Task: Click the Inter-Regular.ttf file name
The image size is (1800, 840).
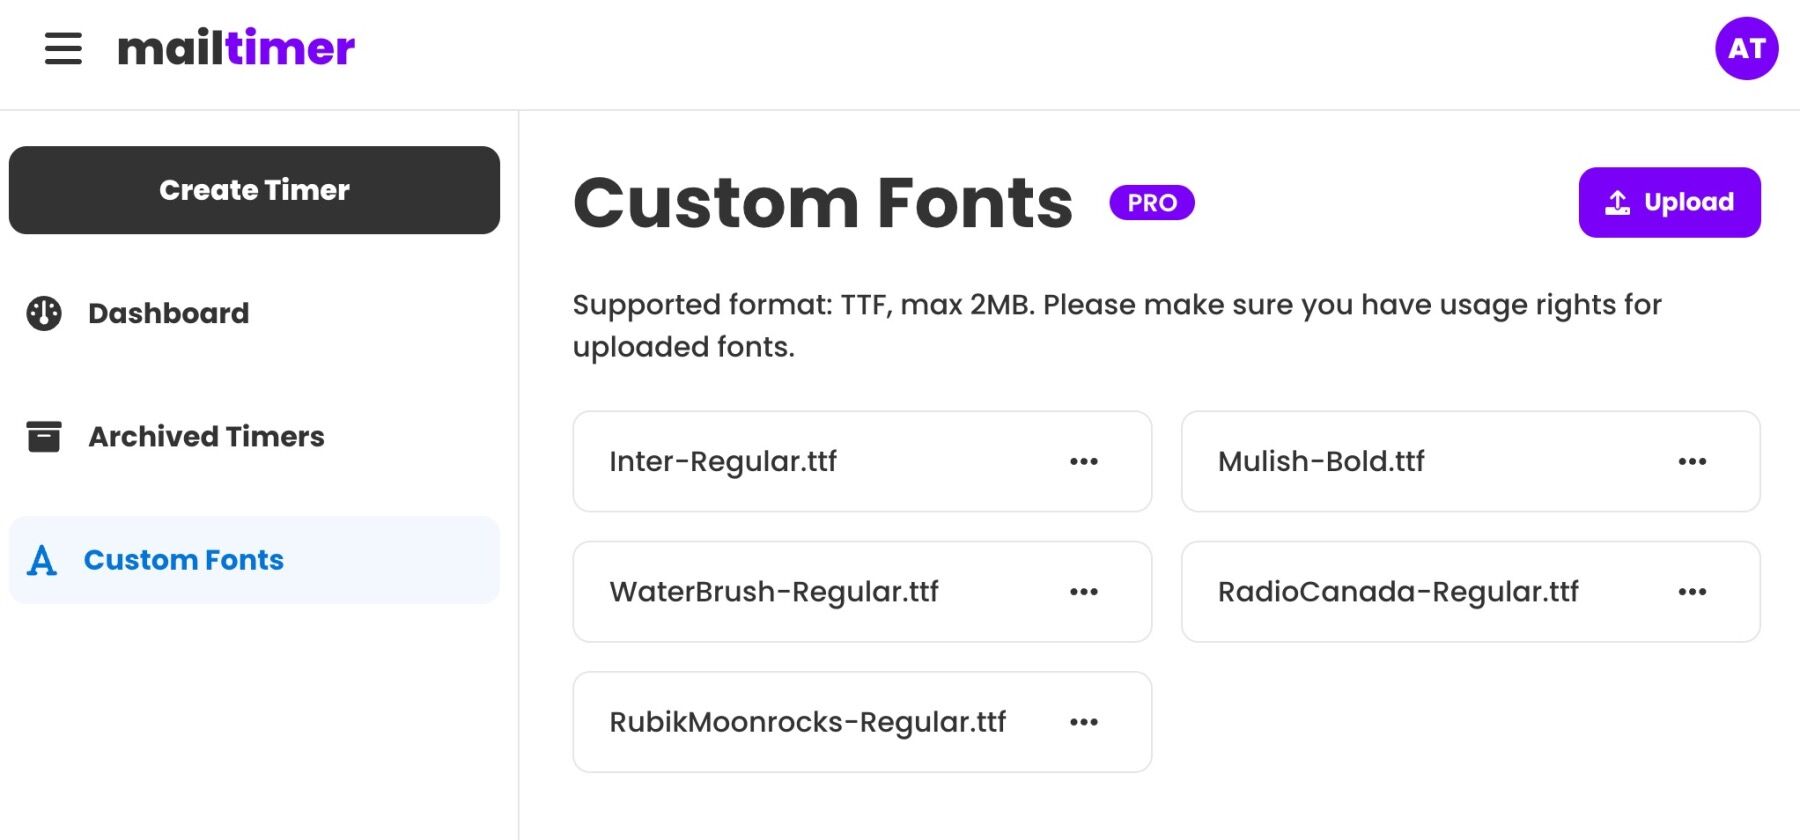Action: click(x=723, y=461)
